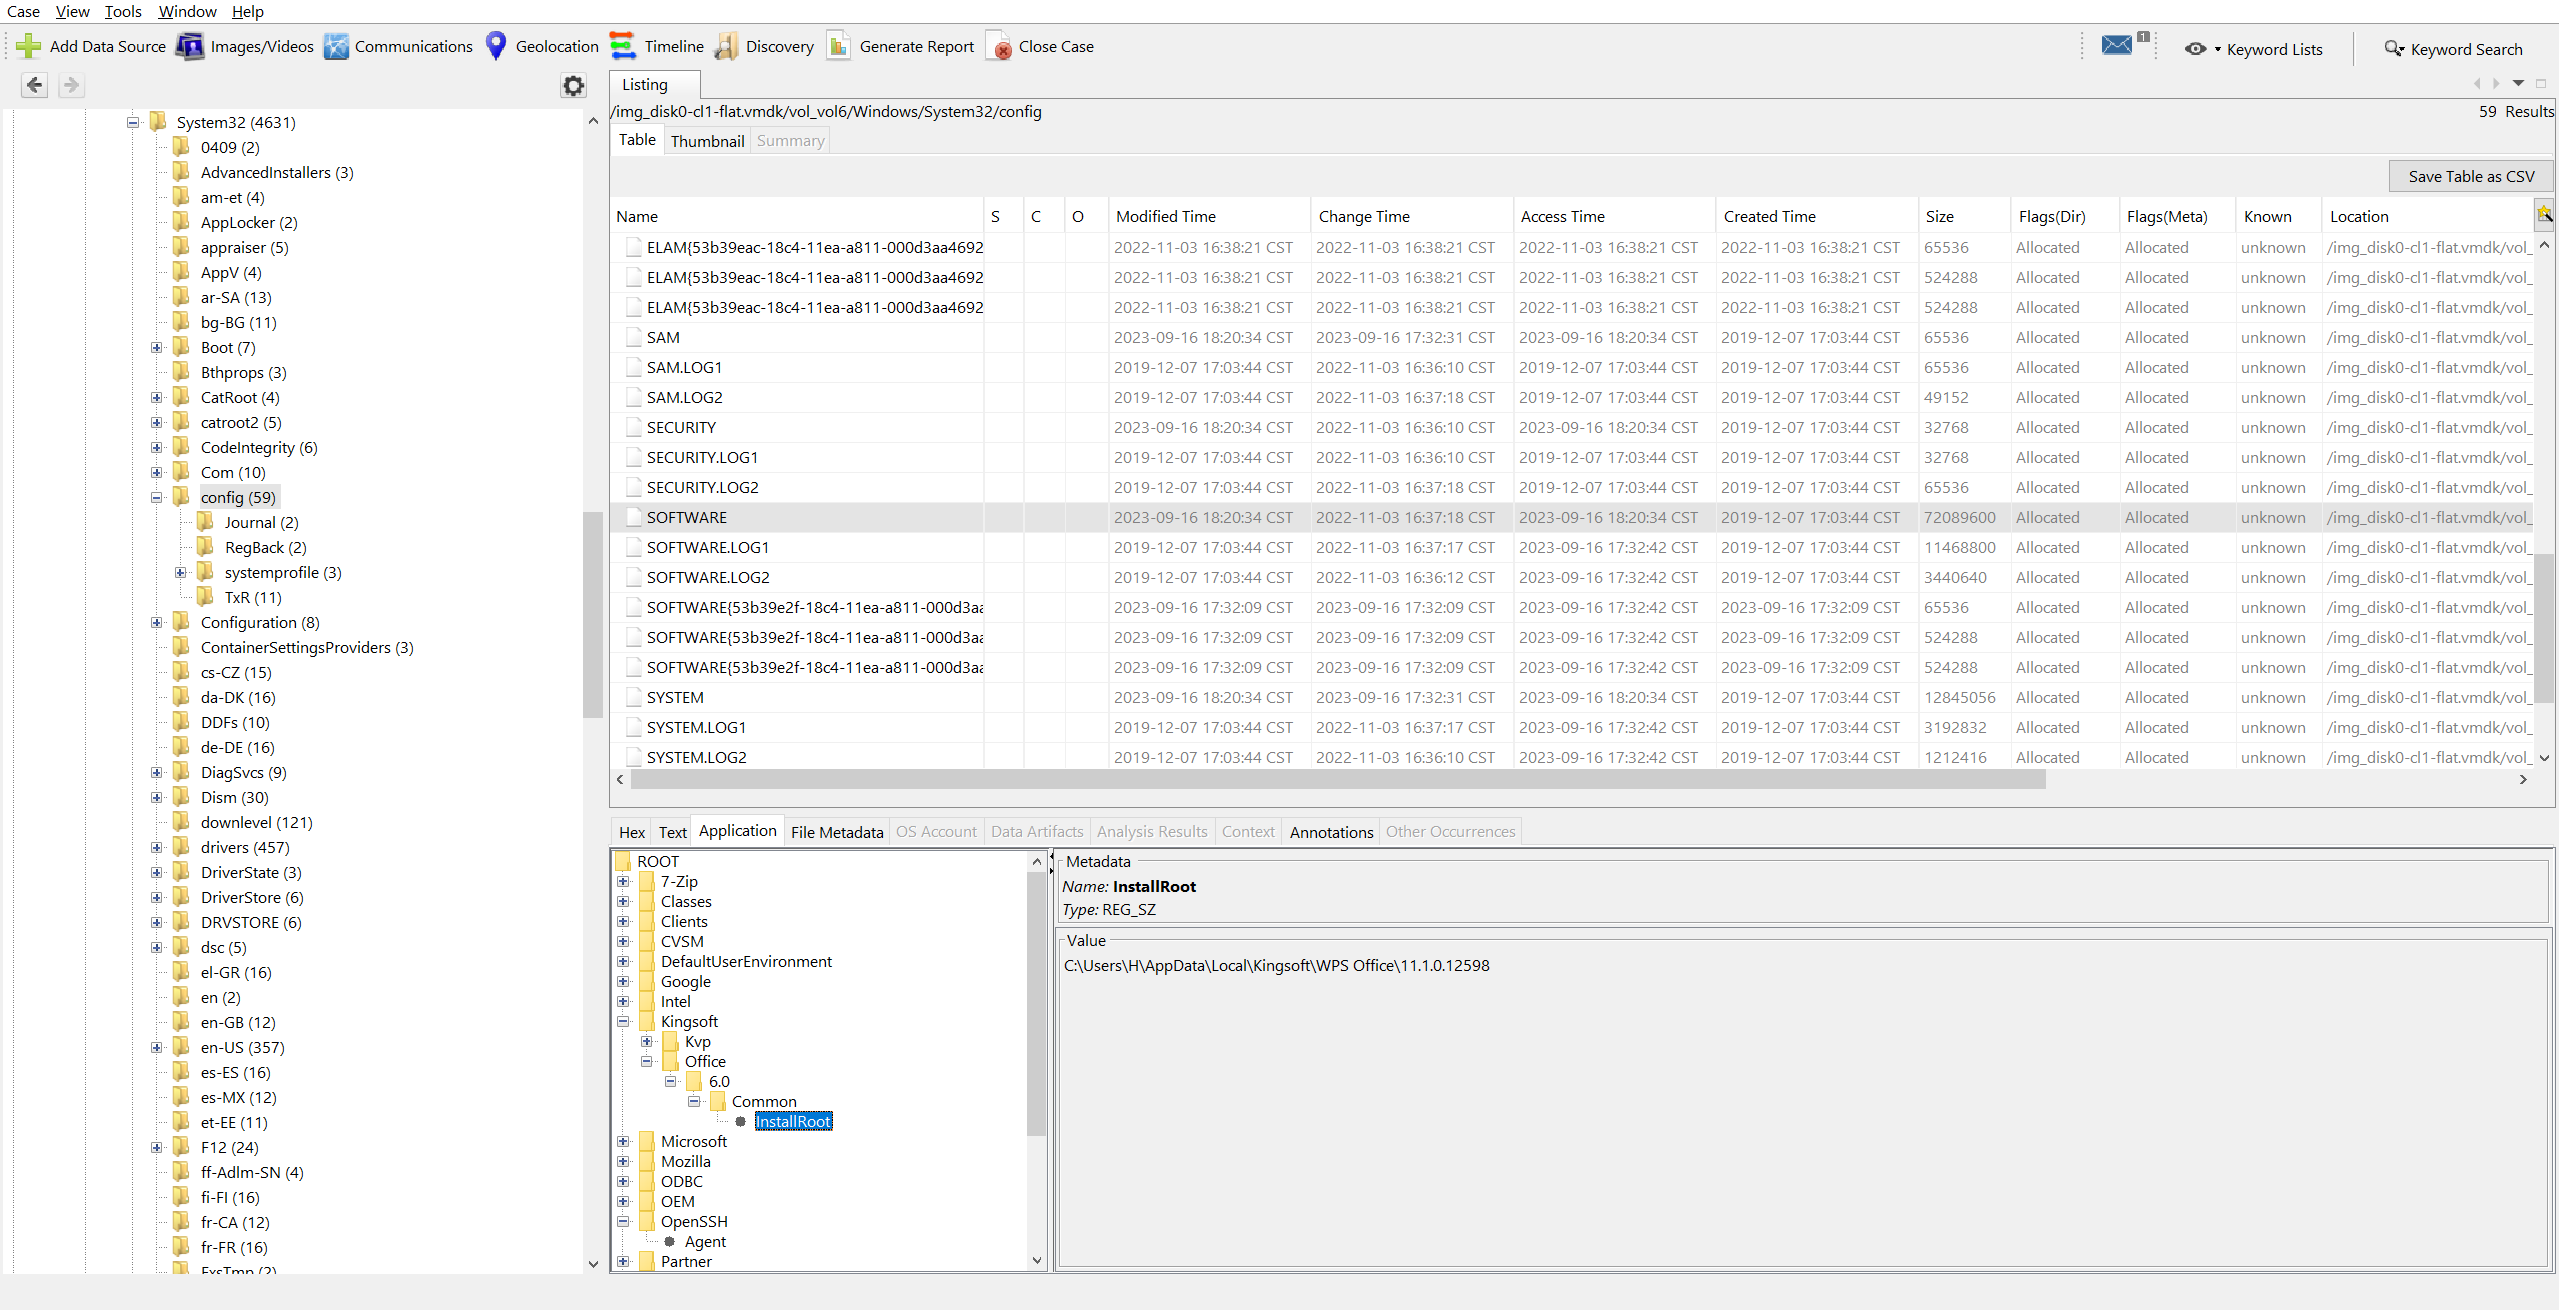This screenshot has height=1310, width=2560.
Task: Expand the Microsoft registry key
Action: pos(623,1141)
